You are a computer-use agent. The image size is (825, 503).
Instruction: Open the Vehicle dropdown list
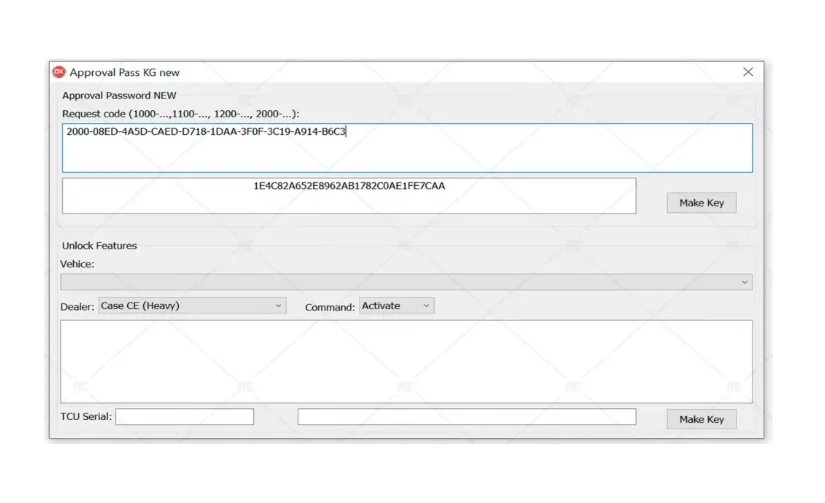point(406,282)
